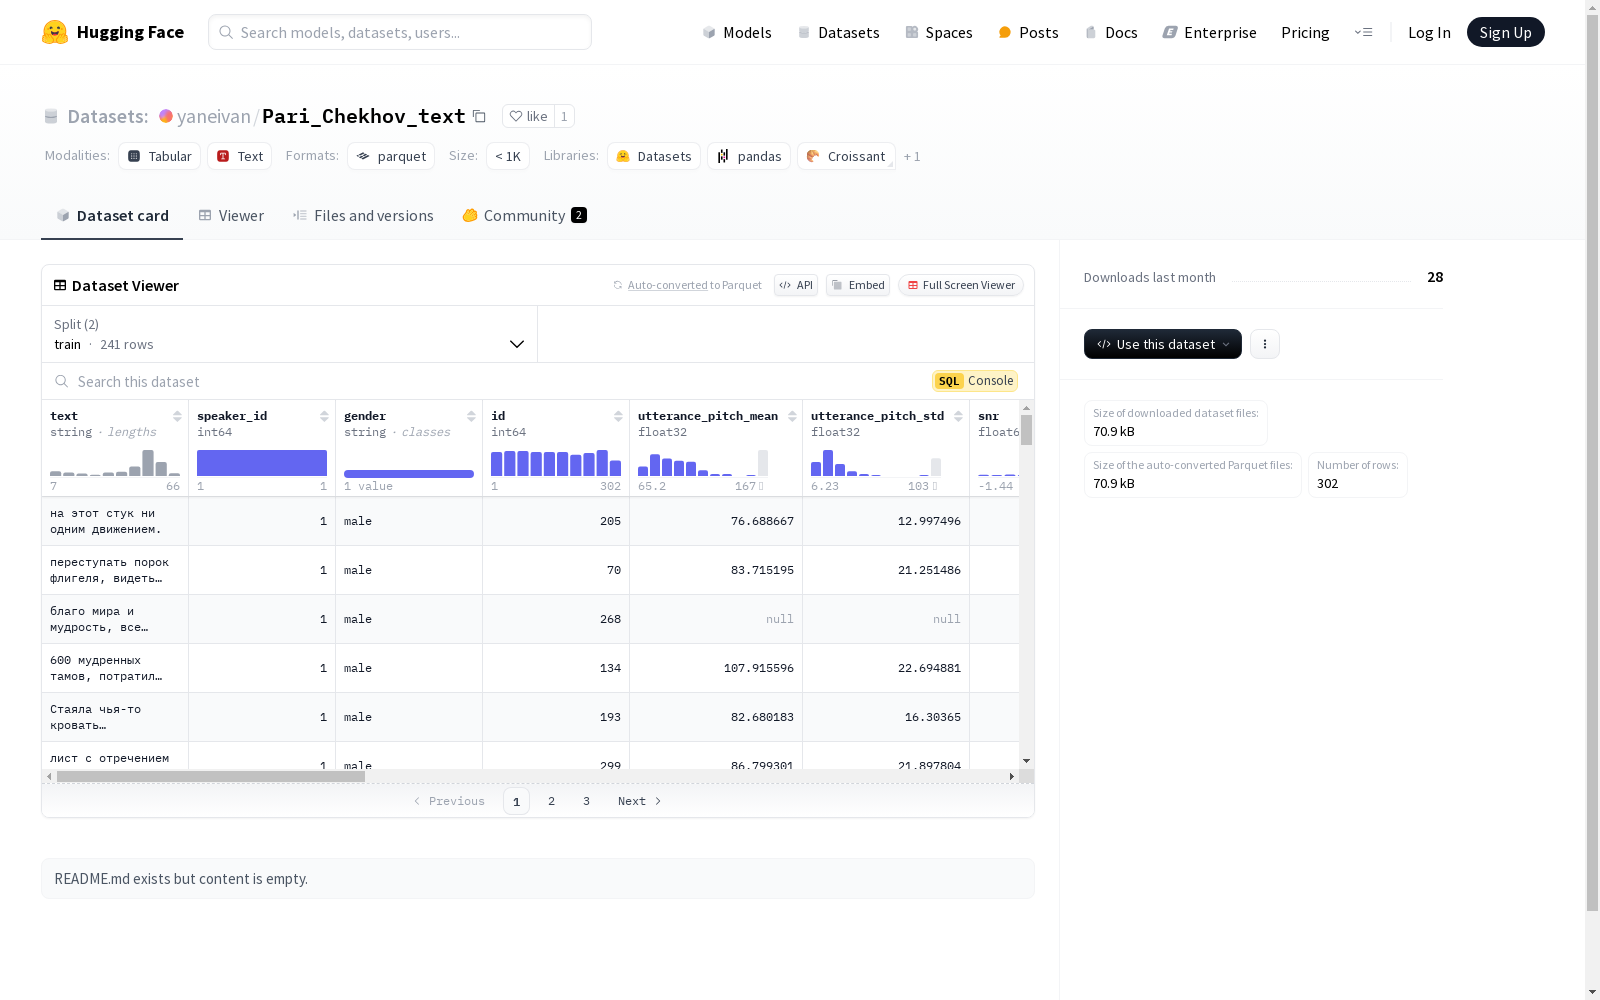This screenshot has height=1000, width=1600.
Task: Click the three-dot more options button
Action: (1265, 344)
